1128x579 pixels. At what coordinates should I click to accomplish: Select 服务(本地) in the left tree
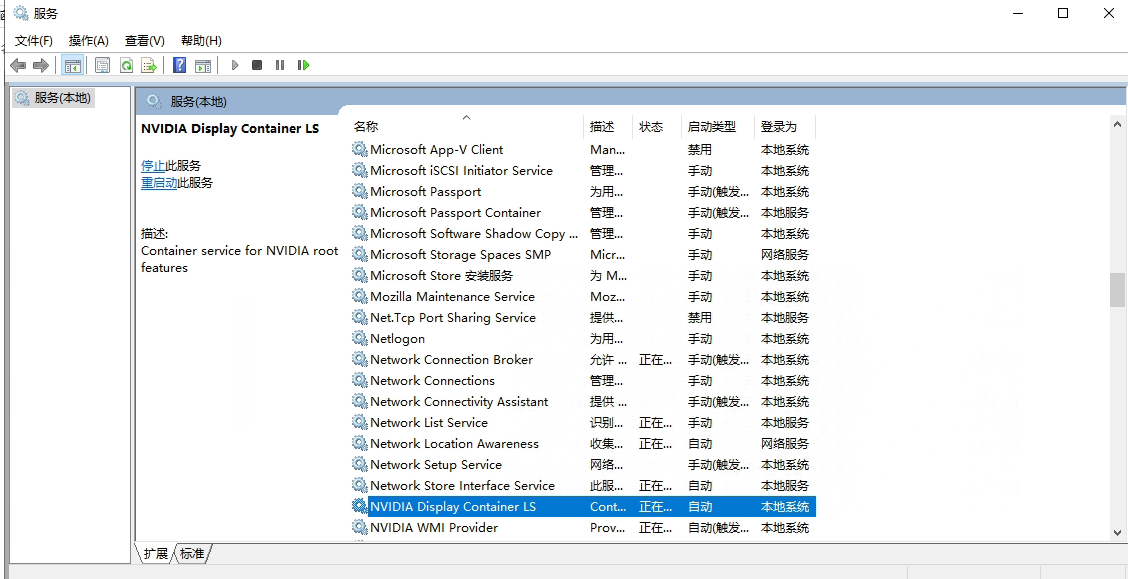point(54,98)
